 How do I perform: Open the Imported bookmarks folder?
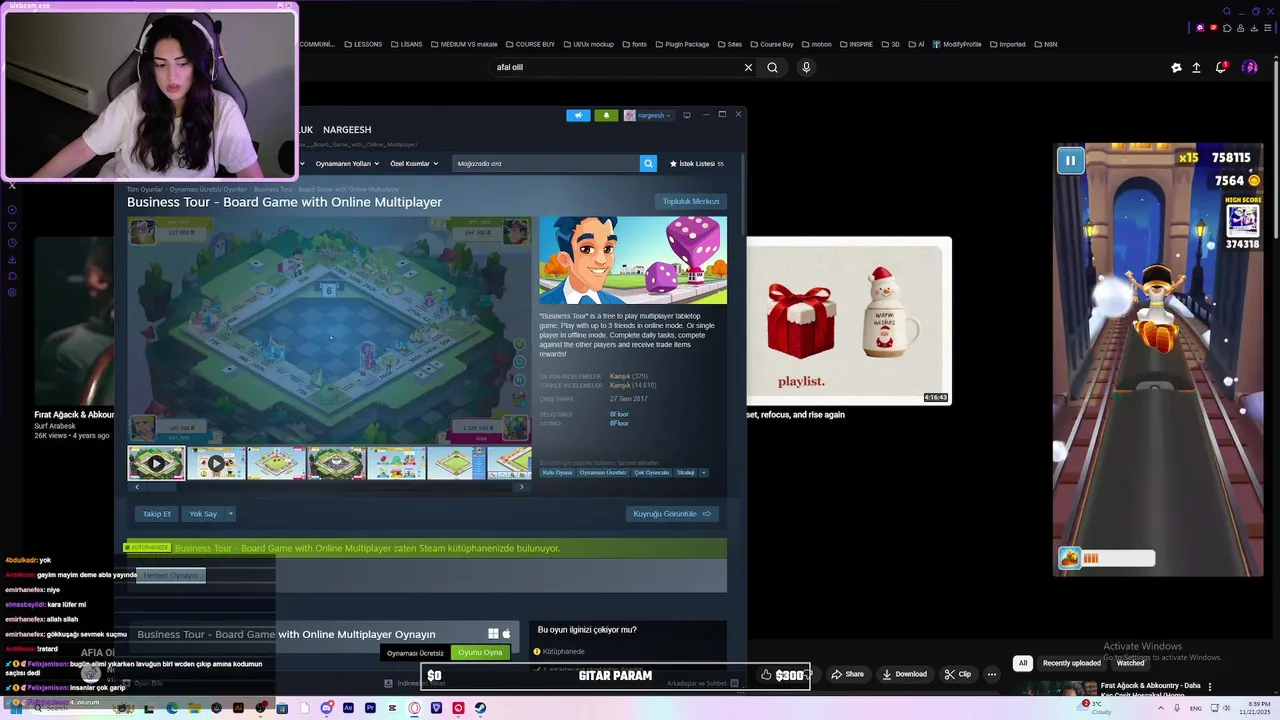coord(1007,44)
